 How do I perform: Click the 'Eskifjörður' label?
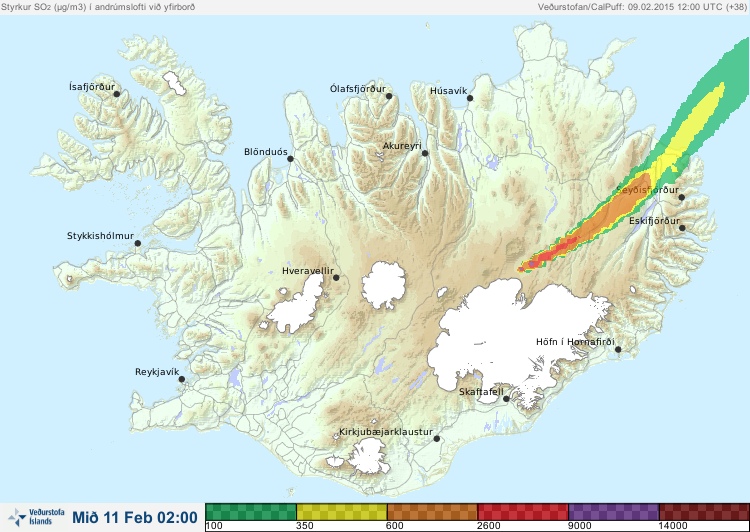click(654, 221)
